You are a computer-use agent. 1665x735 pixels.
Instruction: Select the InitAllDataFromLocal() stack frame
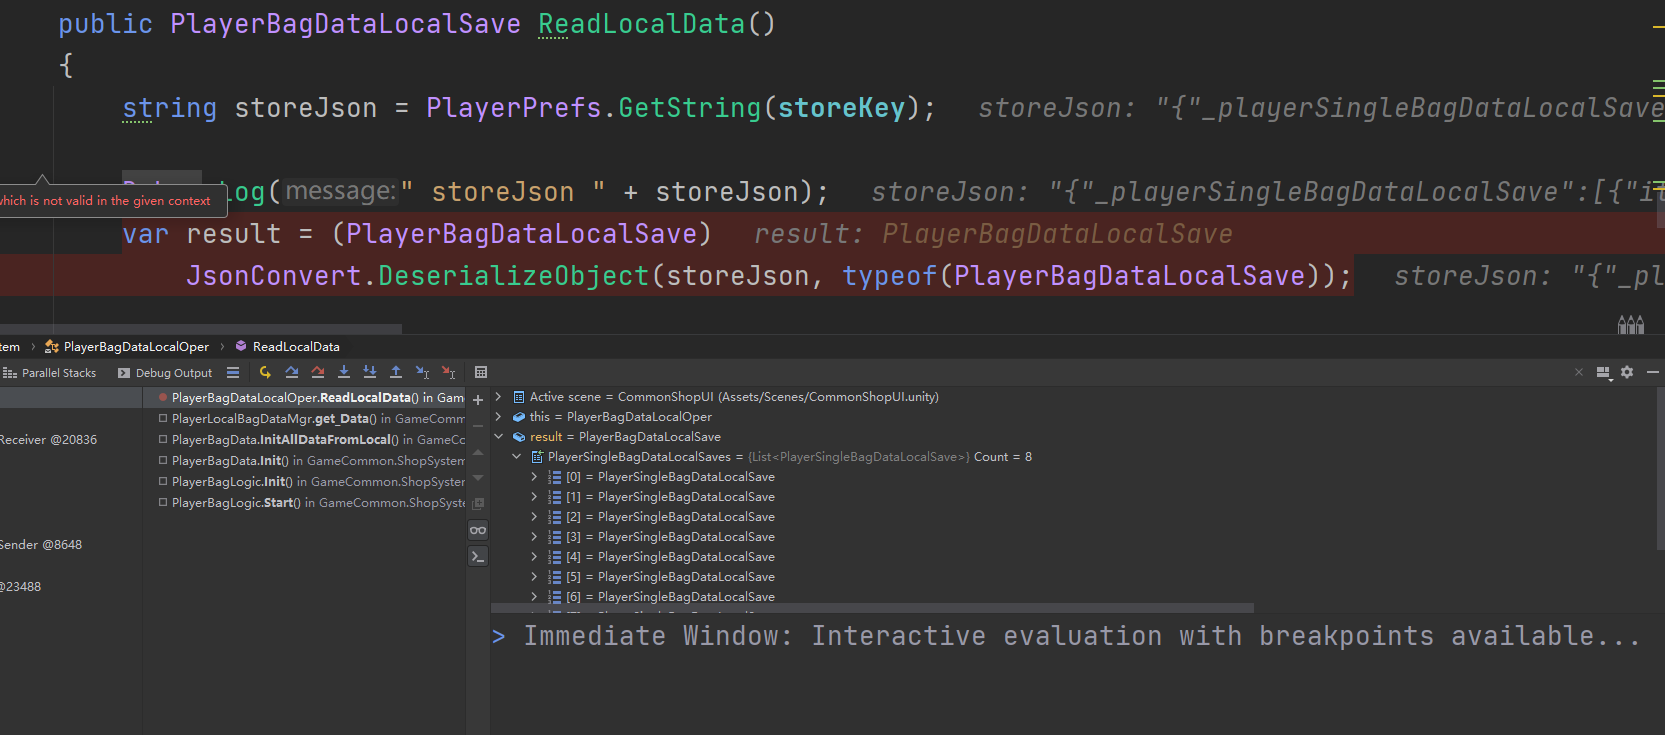tap(304, 440)
